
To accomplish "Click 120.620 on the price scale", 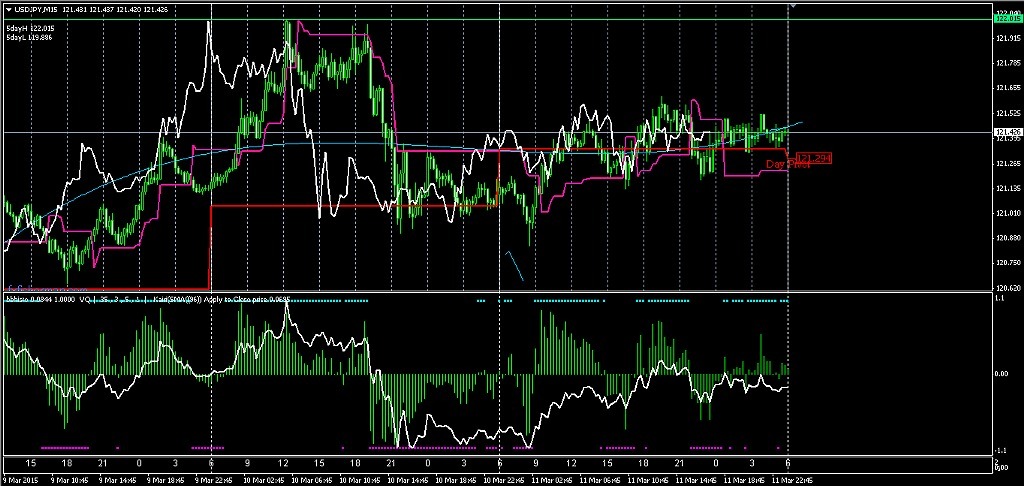I will tap(1007, 287).
